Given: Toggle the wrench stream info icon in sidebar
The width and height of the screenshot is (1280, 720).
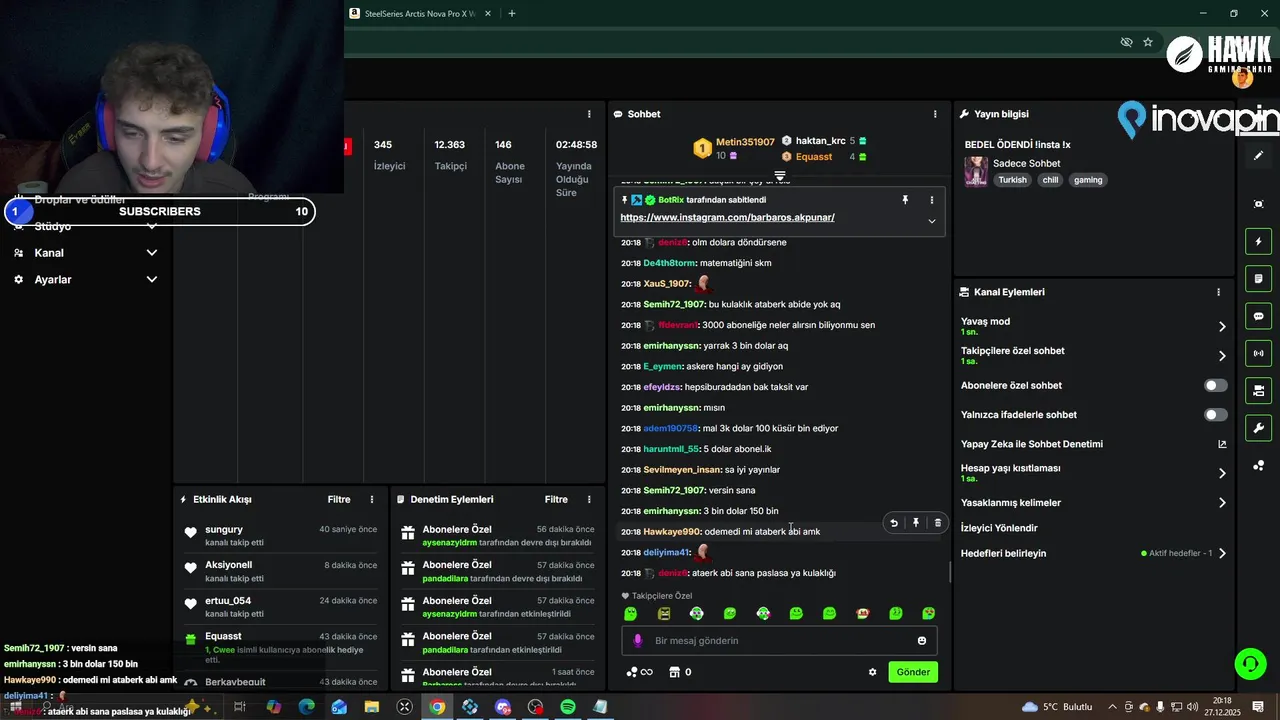Looking at the screenshot, I should 1258,428.
